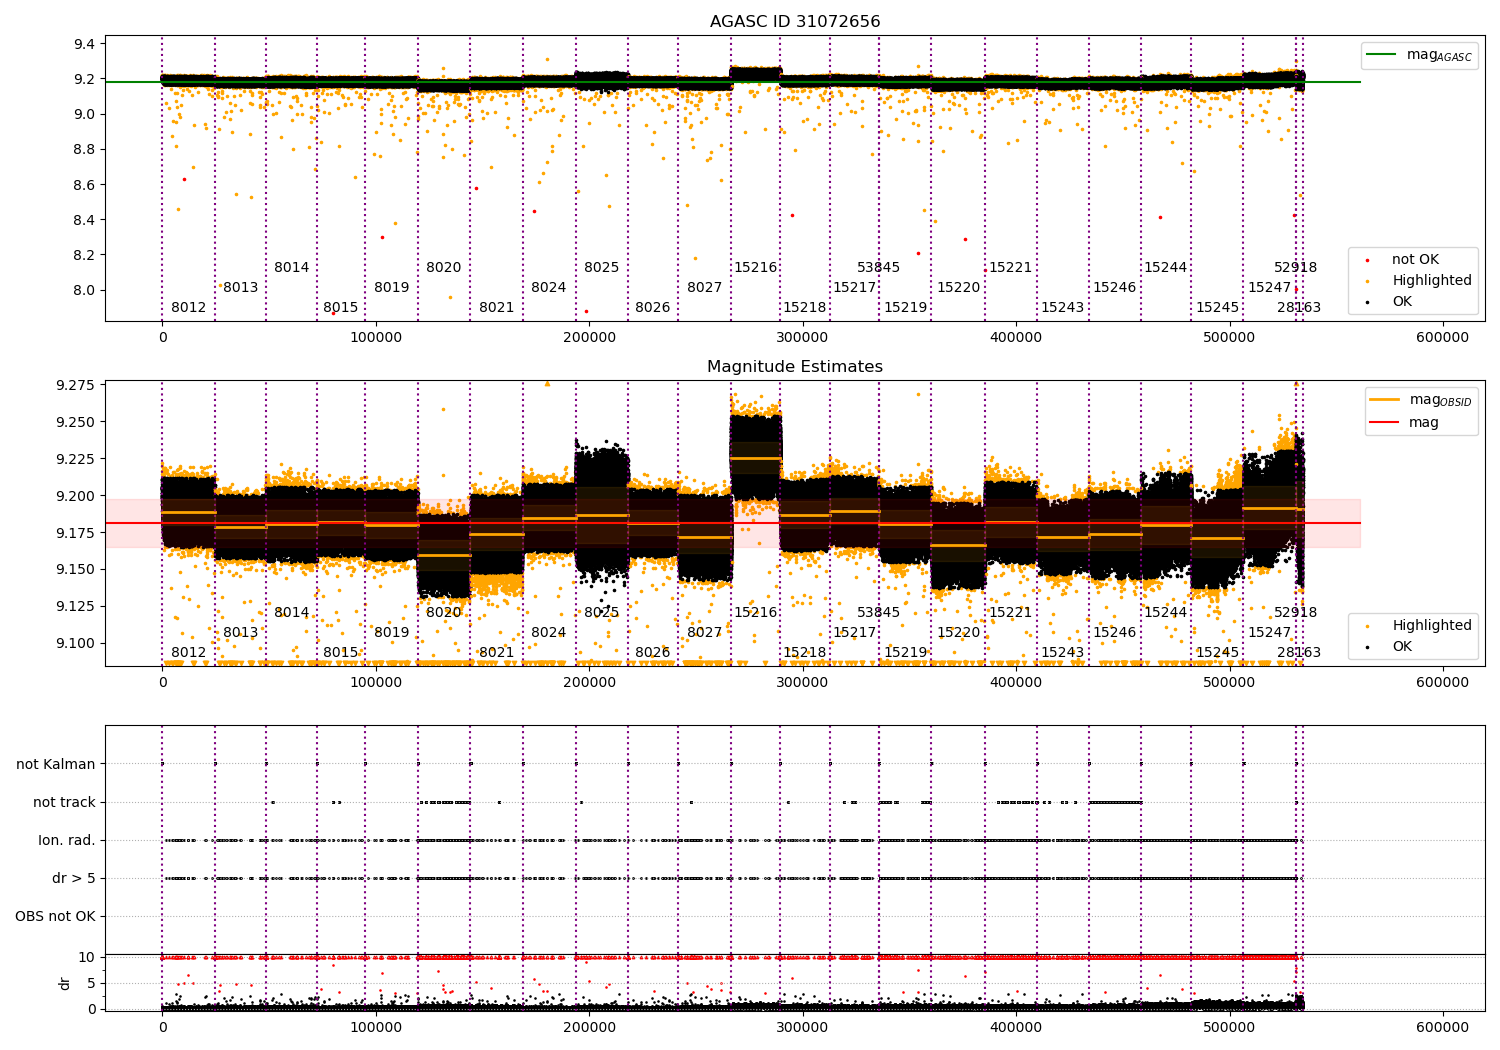Click obsid label 8019 in the Magnitude Estimates plot

[392, 633]
